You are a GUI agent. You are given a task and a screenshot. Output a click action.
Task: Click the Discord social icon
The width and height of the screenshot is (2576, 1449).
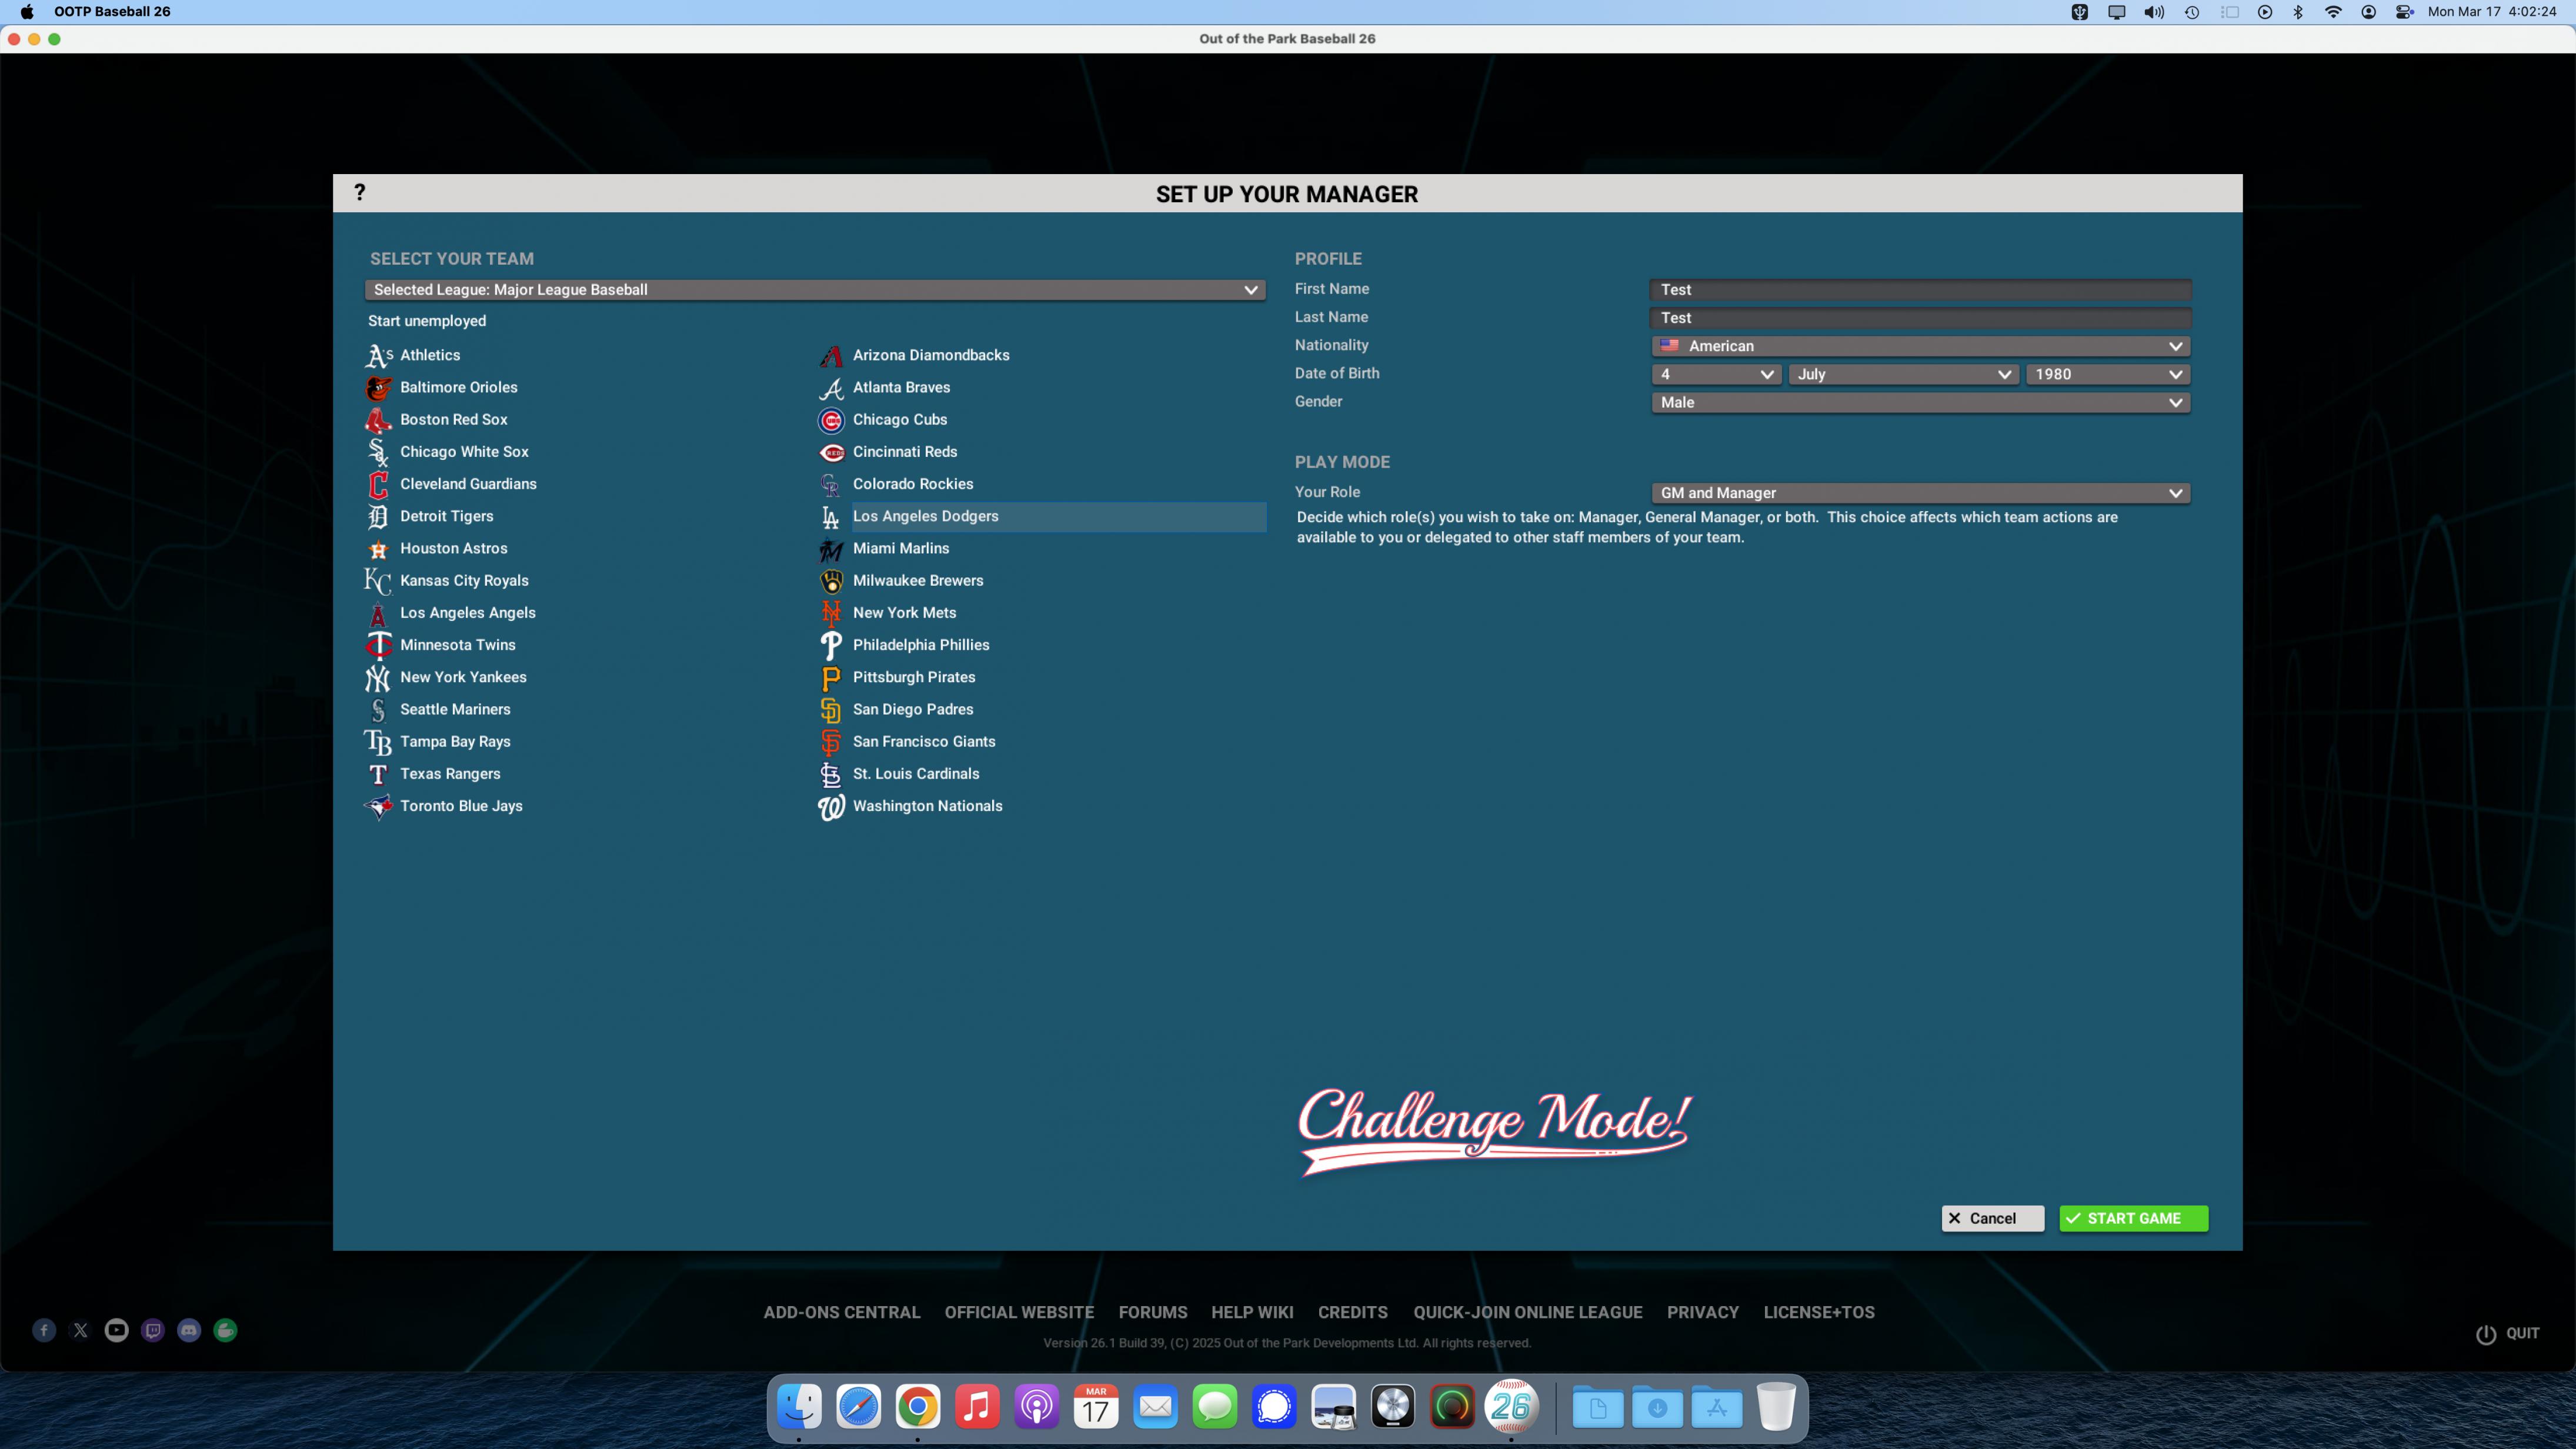coord(189,1330)
